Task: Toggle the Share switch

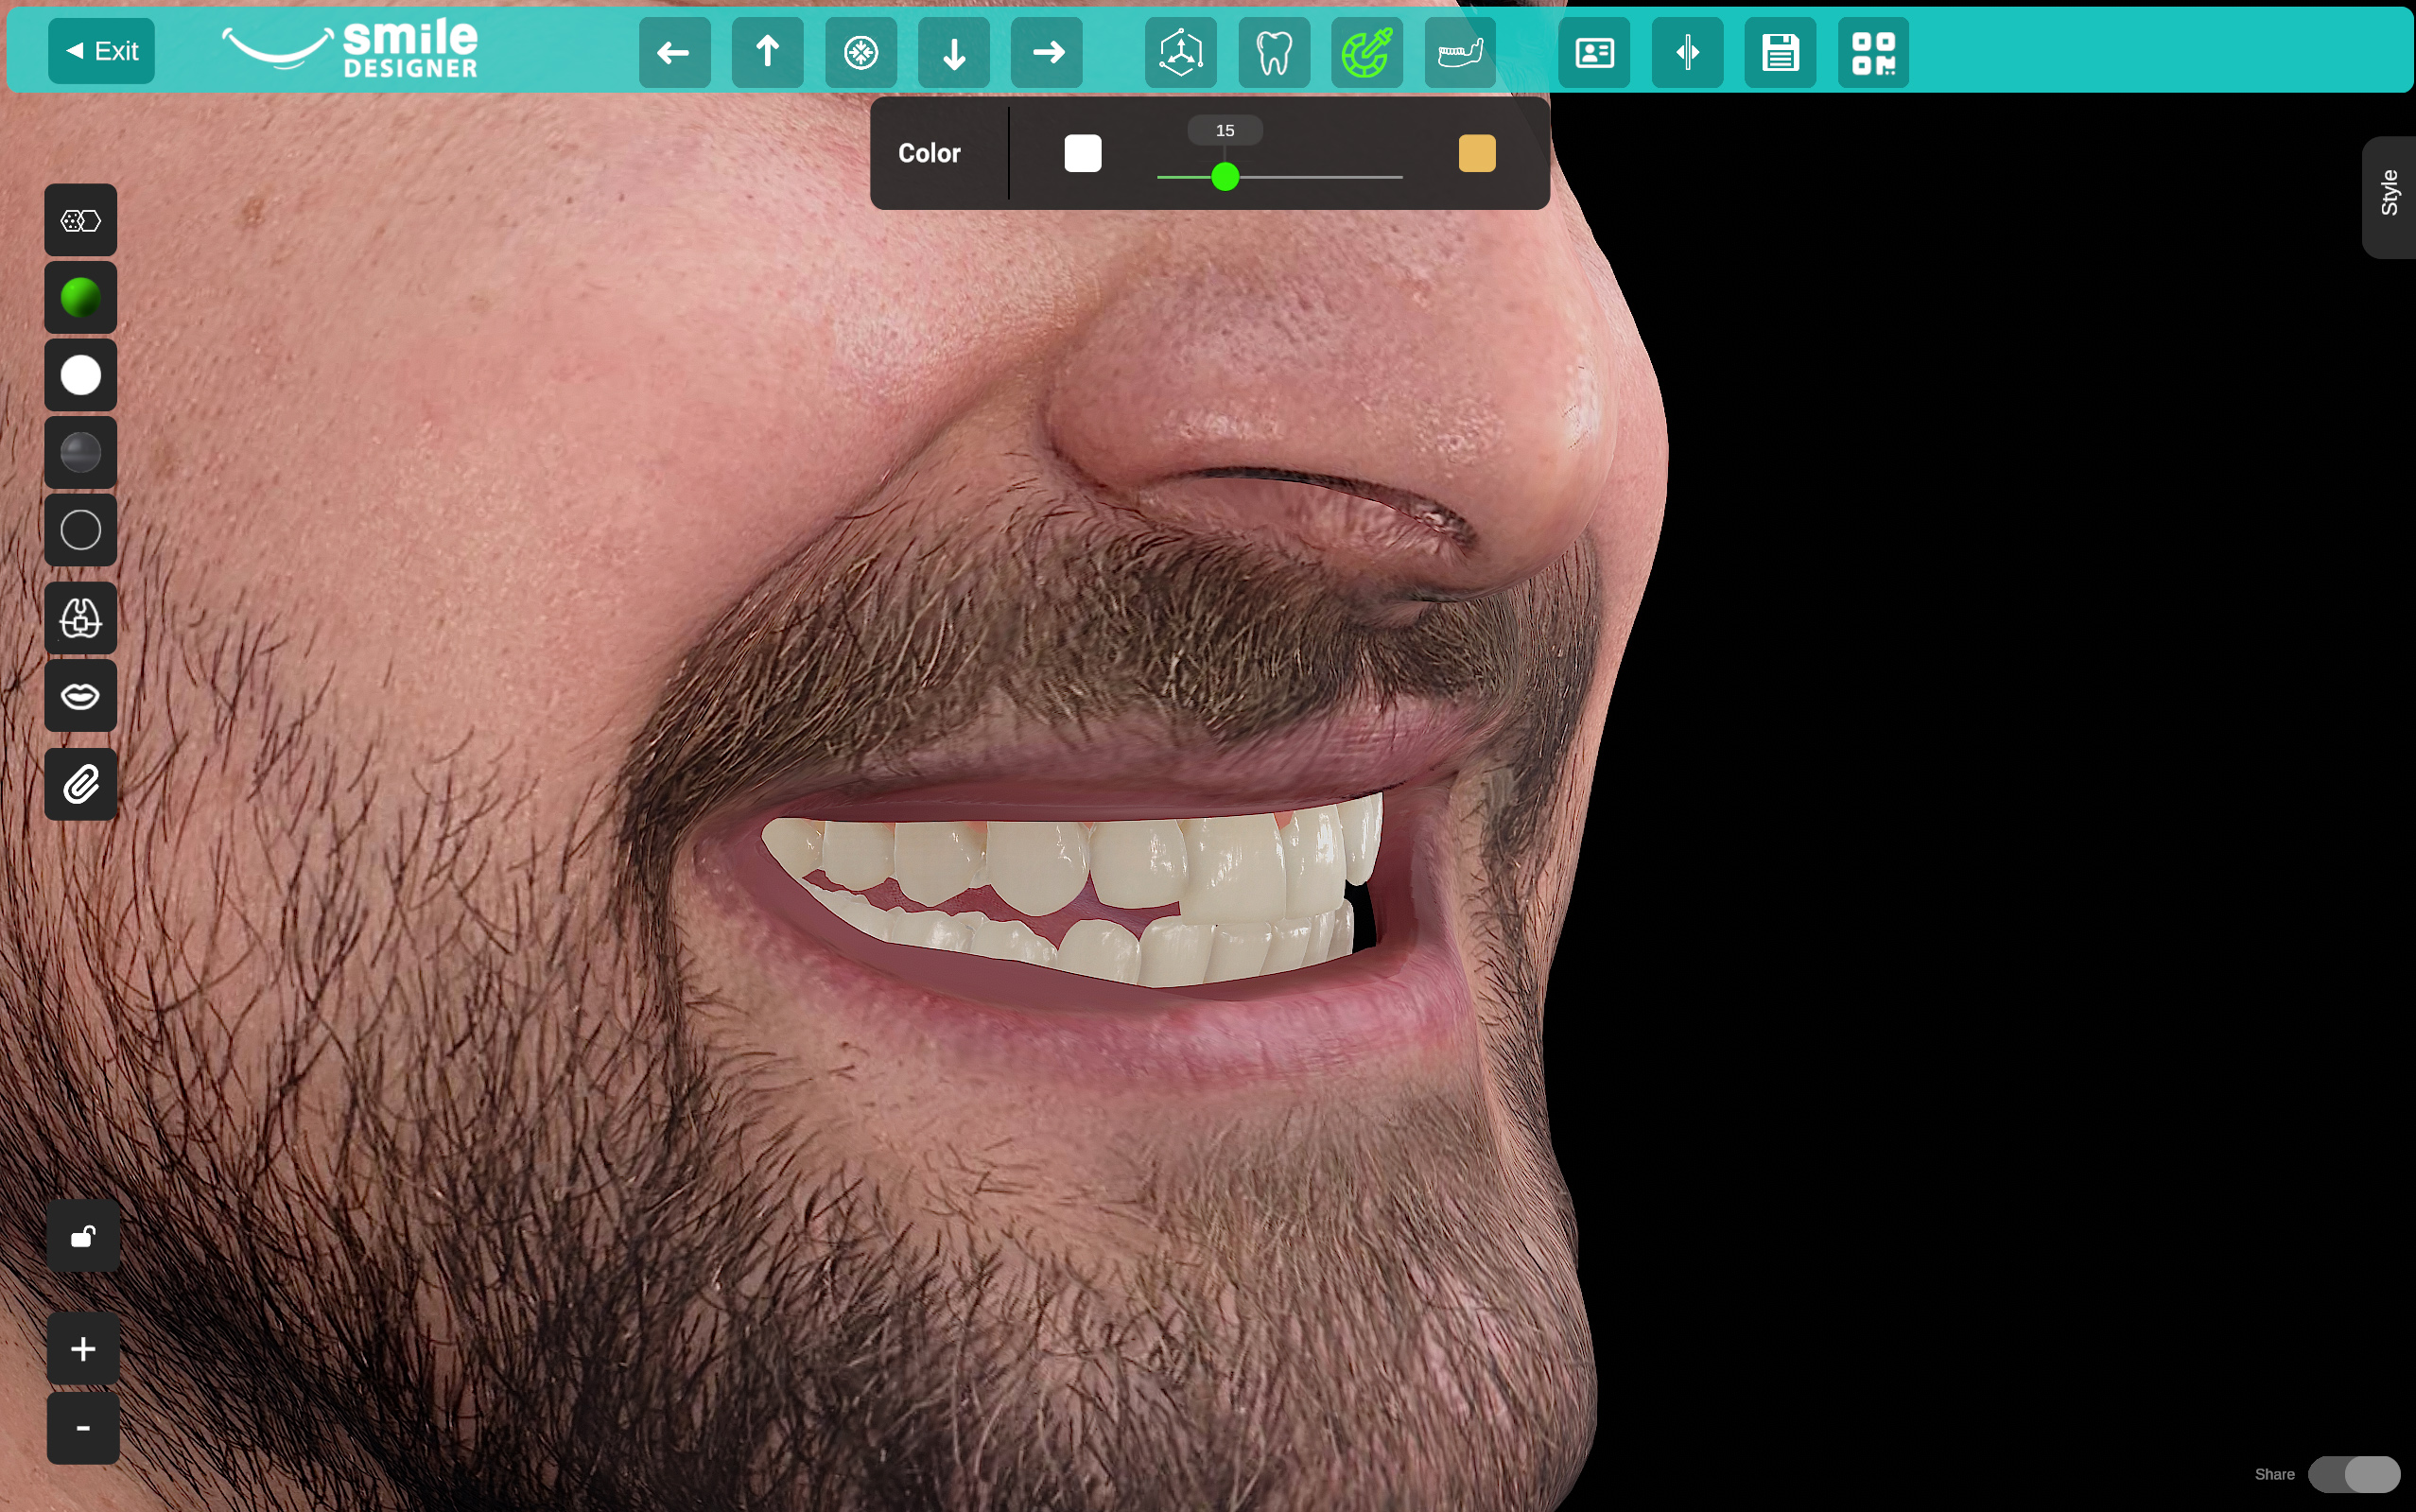Action: [x=2354, y=1474]
